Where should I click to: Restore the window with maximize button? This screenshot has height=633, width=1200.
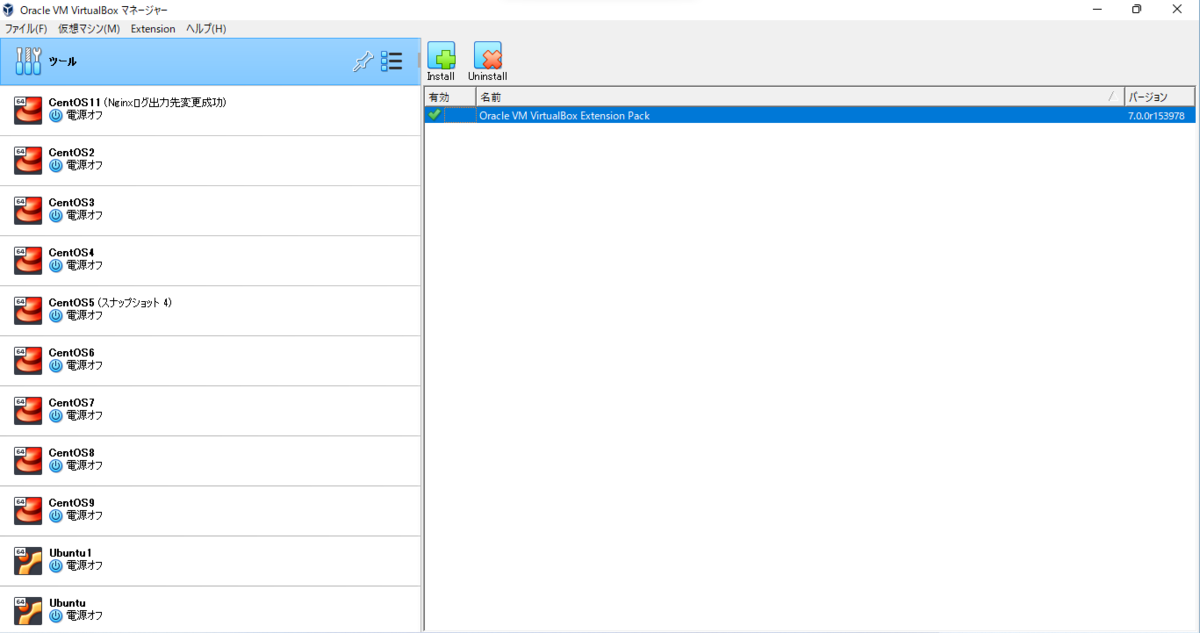click(x=1136, y=9)
